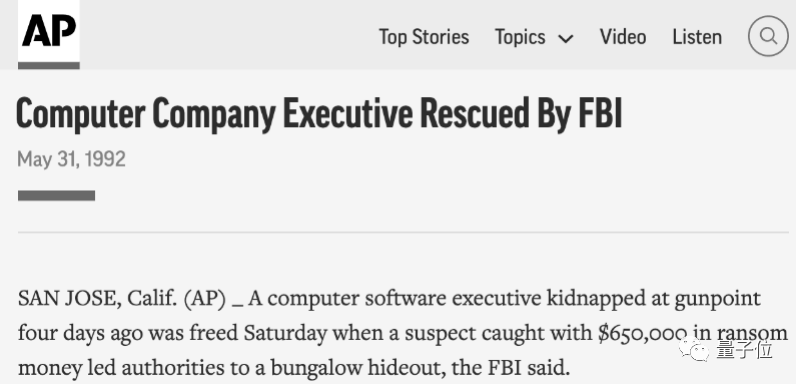Click the May 31, 1992 date

pos(71,159)
